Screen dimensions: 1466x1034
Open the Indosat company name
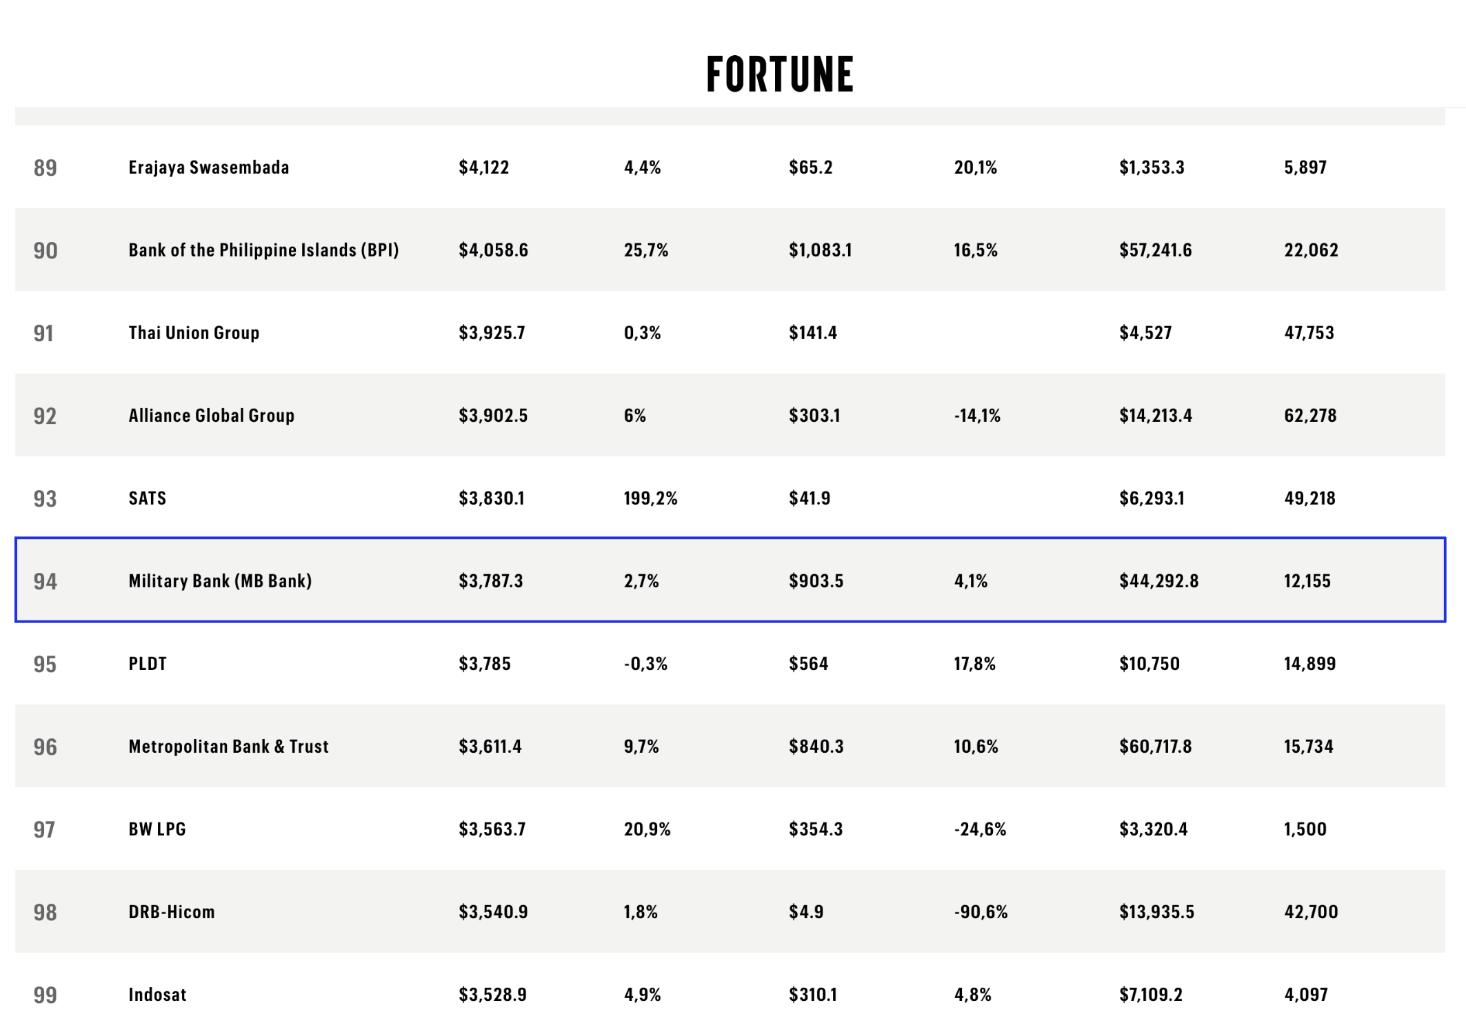(x=158, y=995)
